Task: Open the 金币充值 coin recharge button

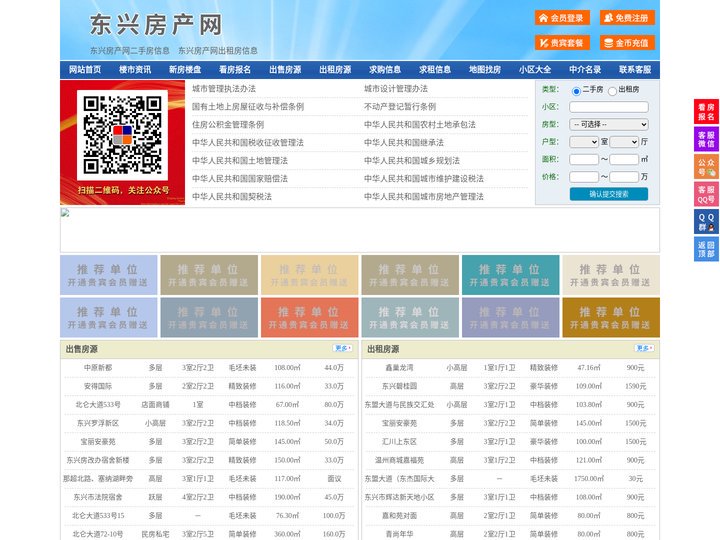Action: click(x=627, y=43)
